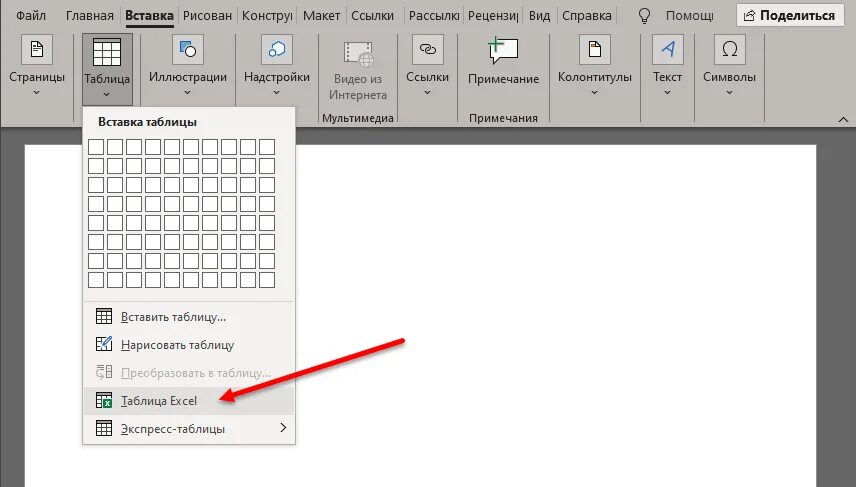This screenshot has width=856, height=487.
Task: Open the Символы omega icon
Action: [x=729, y=50]
